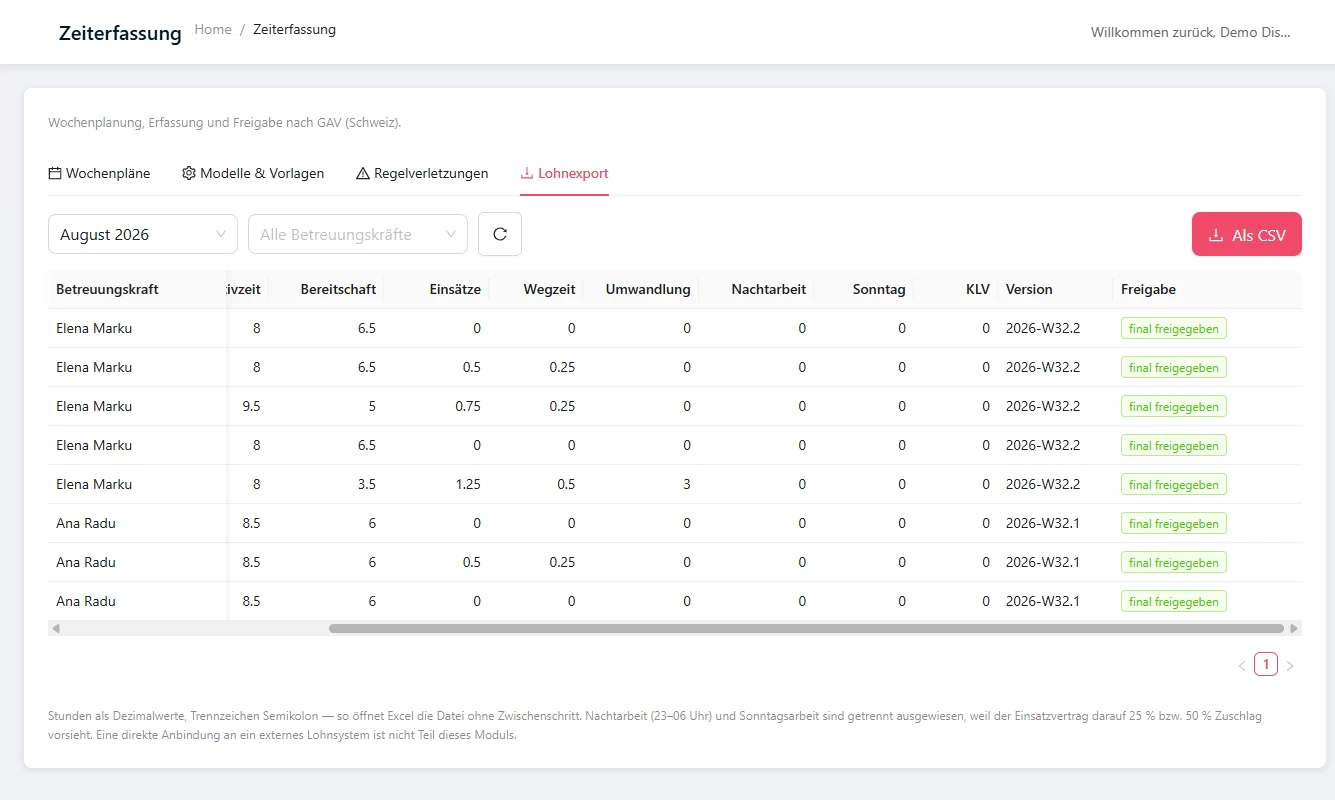Click the warning triangle icon of Regelverletzungen
This screenshot has width=1335, height=800.
tap(363, 173)
